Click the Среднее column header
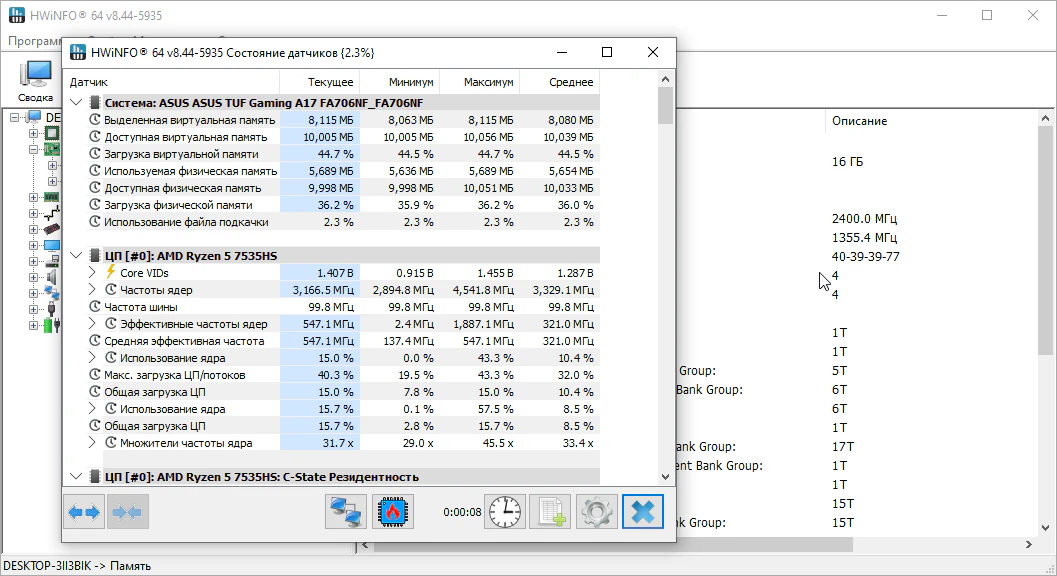 [560, 82]
